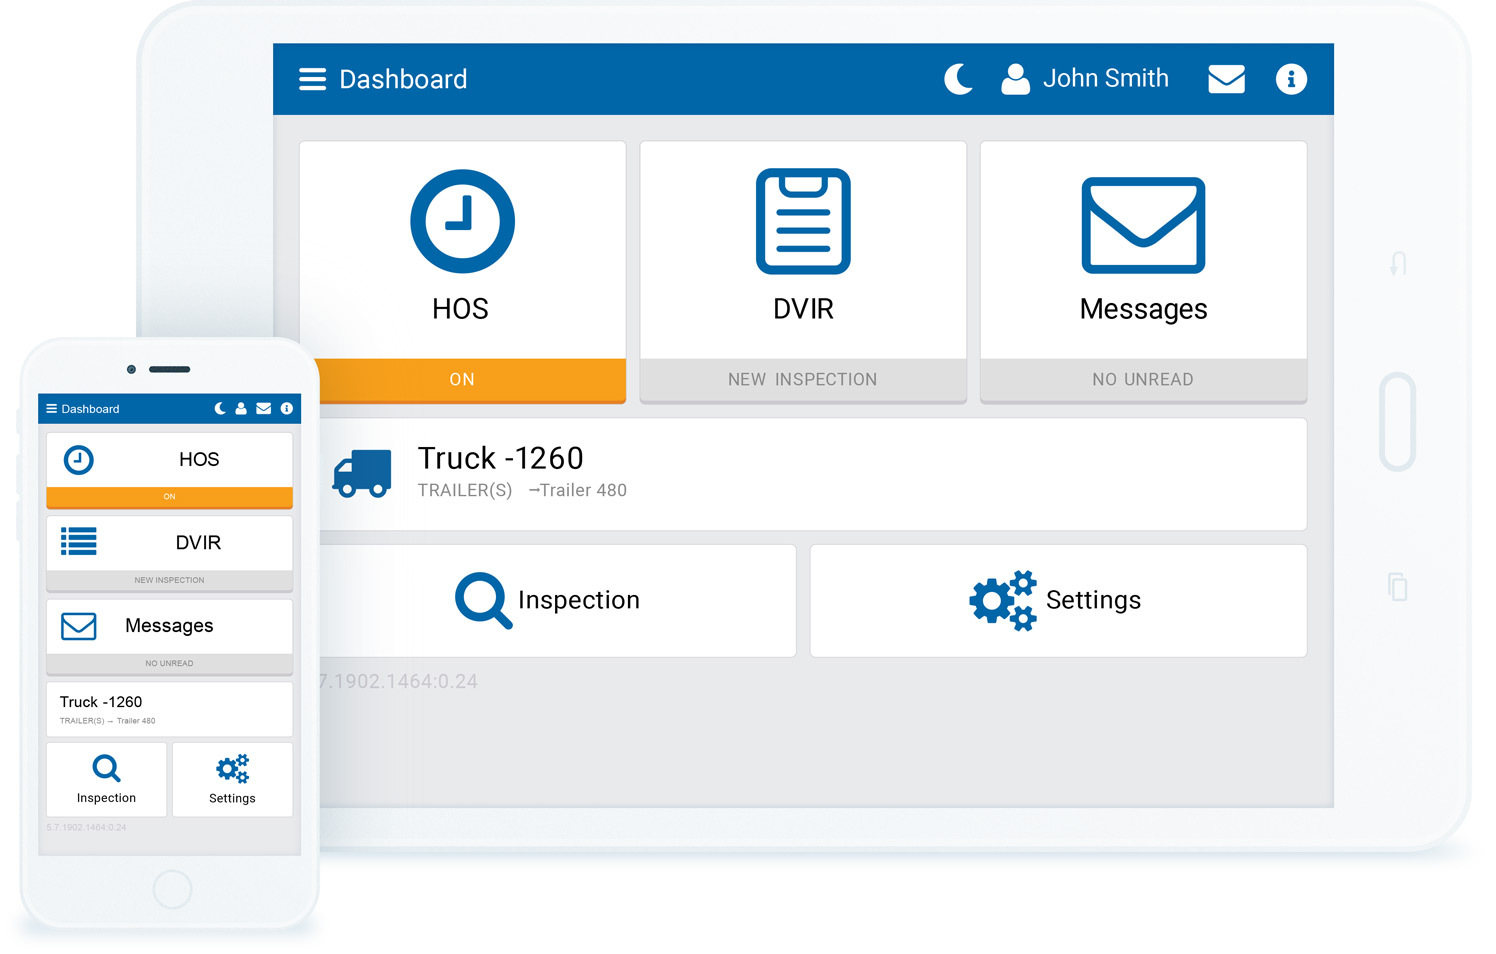Click the John Smith user profile icon
Image resolution: width=1496 pixels, height=954 pixels.
click(1015, 78)
